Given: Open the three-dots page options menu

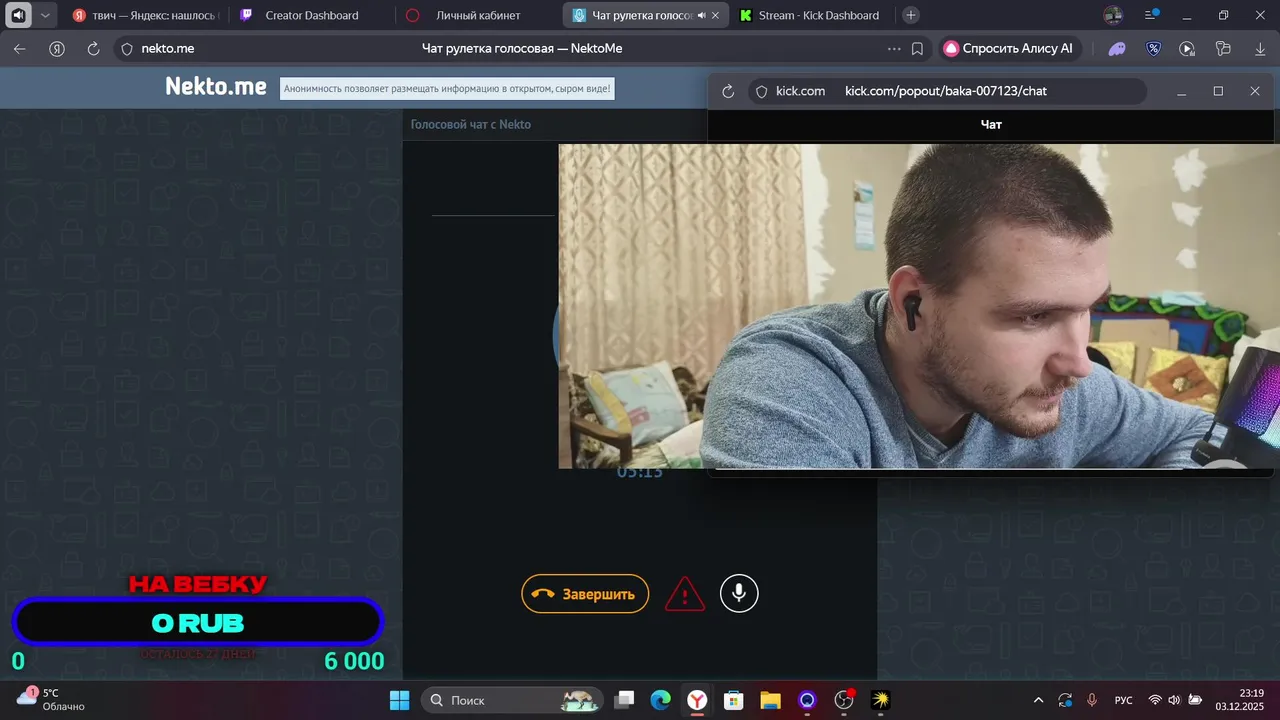Looking at the screenshot, I should point(894,48).
